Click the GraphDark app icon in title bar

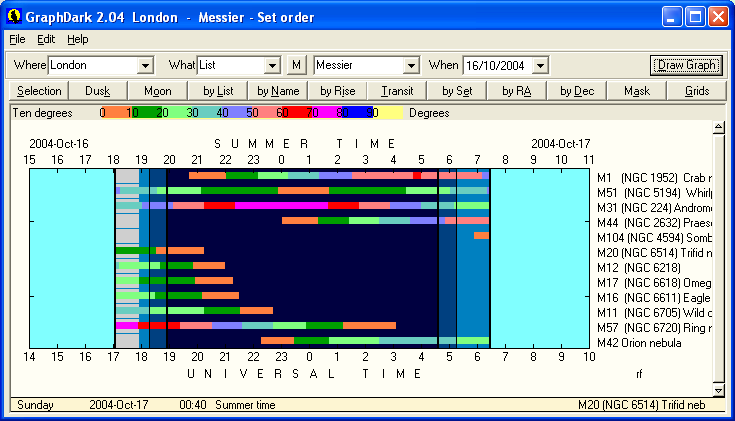(x=14, y=16)
